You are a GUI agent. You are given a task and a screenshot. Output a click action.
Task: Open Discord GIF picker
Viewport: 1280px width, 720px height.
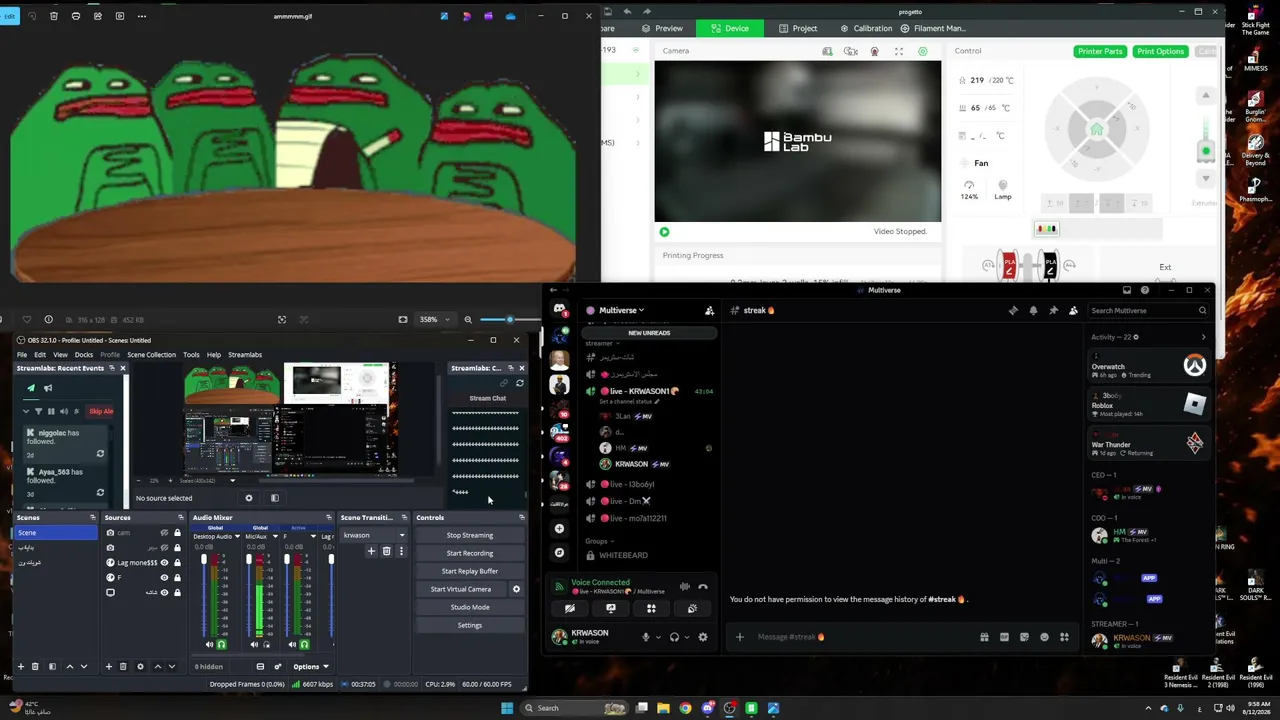point(1004,637)
